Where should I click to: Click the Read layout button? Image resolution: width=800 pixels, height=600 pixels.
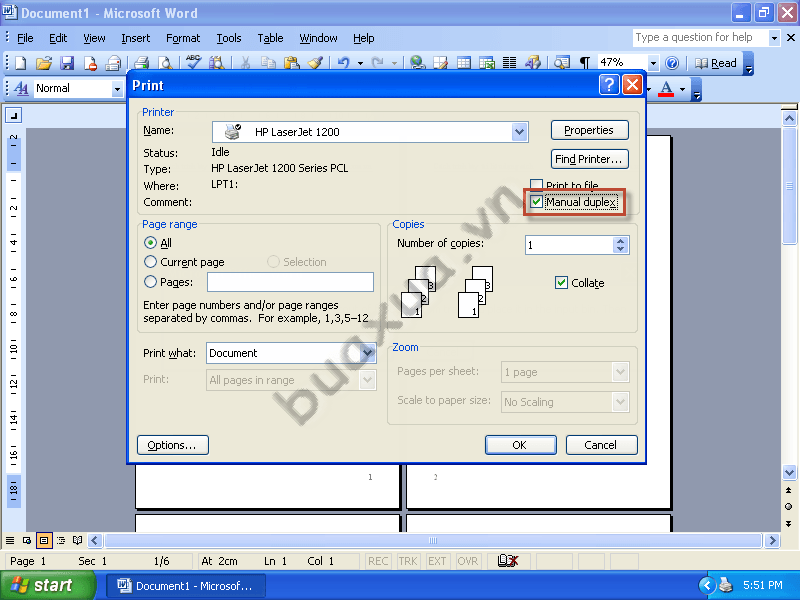(x=716, y=63)
